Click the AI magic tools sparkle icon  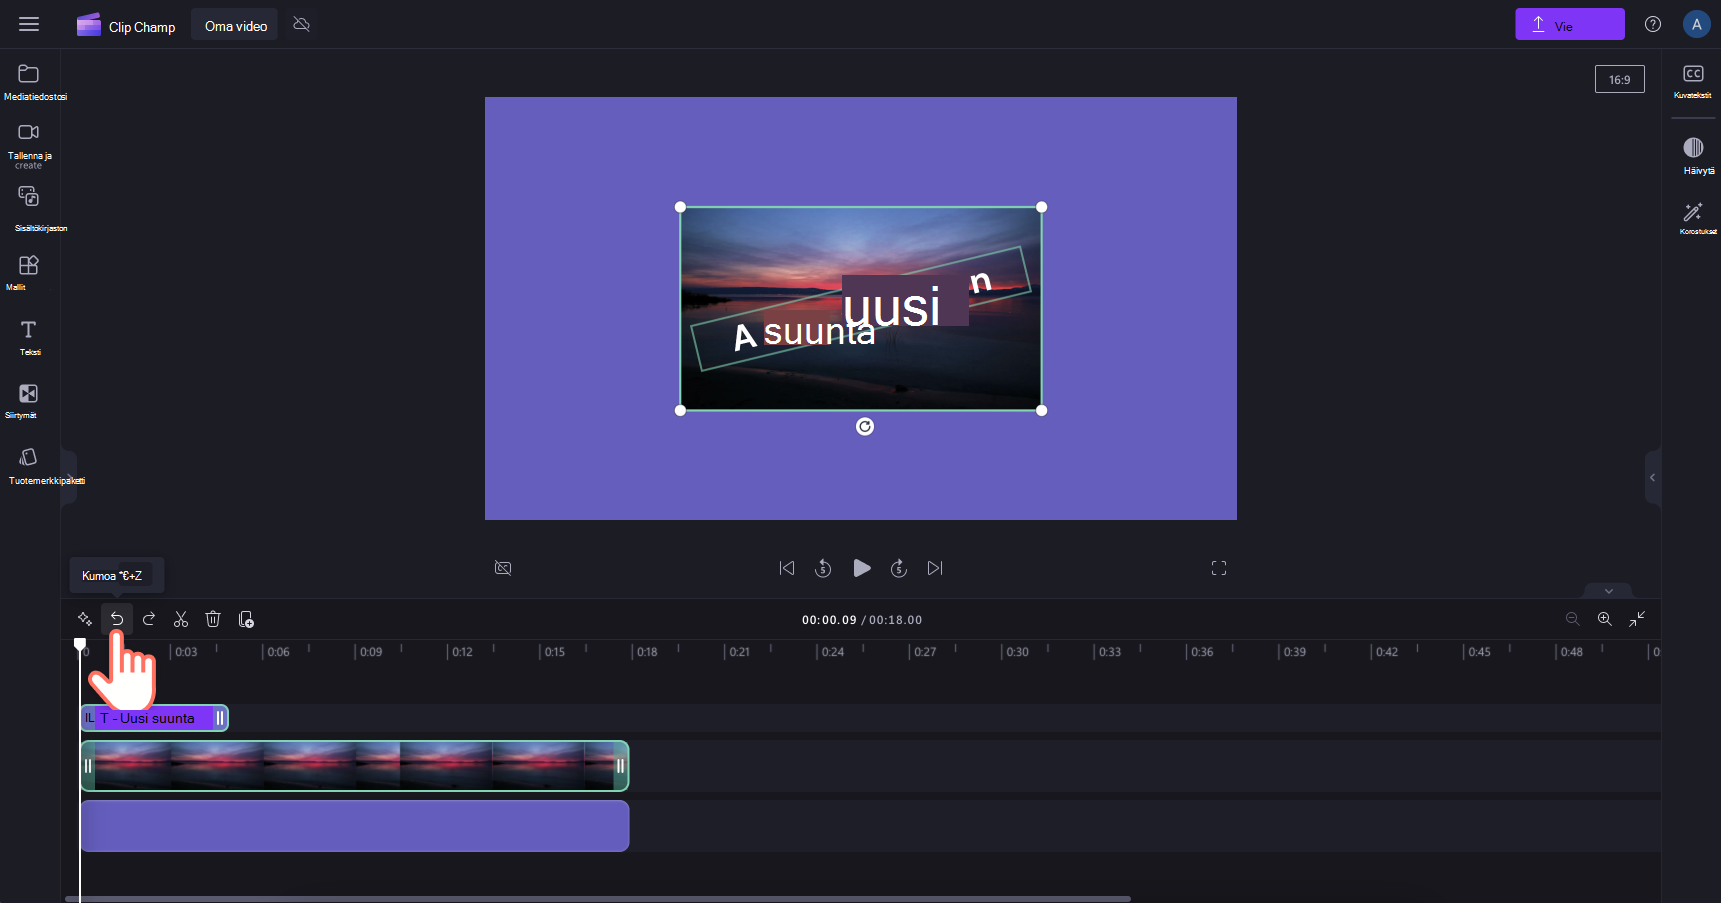(84, 619)
